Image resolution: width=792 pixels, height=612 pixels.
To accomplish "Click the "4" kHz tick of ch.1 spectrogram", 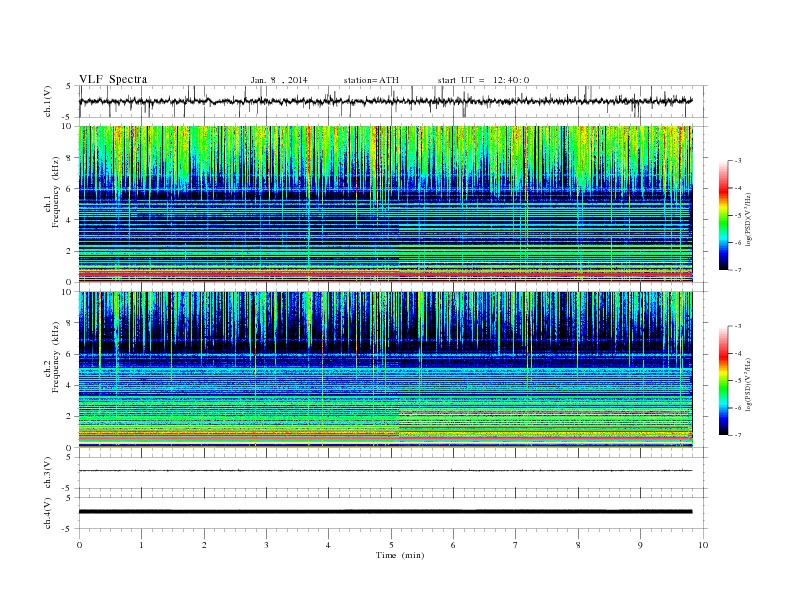I will click(x=69, y=220).
